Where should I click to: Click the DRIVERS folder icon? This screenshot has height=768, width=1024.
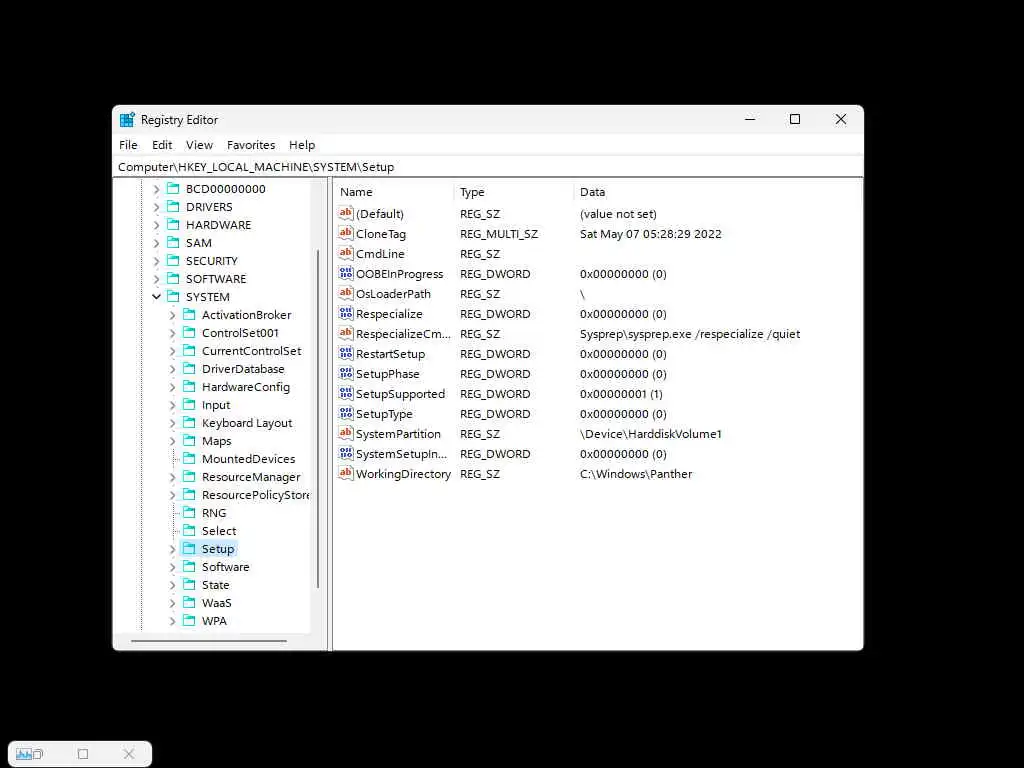coord(173,206)
